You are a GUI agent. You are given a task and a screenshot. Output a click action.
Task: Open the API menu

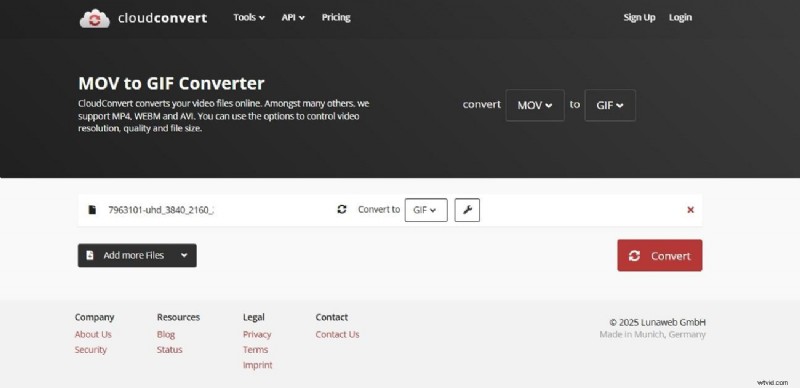tap(293, 17)
